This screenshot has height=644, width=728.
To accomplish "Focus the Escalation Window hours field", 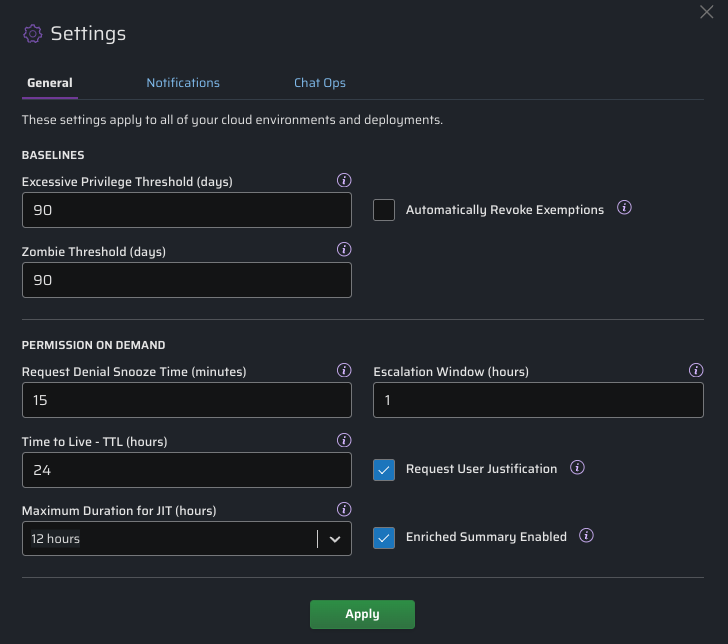I will click(538, 400).
